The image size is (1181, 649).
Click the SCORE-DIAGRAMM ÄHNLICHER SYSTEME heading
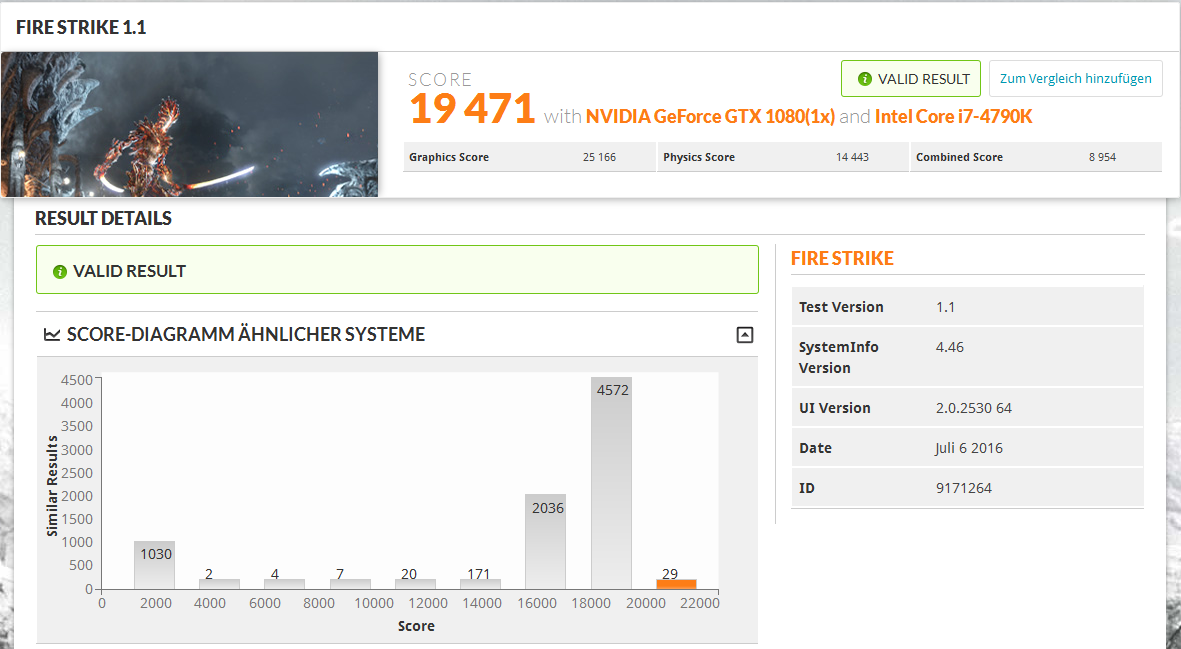(246, 334)
